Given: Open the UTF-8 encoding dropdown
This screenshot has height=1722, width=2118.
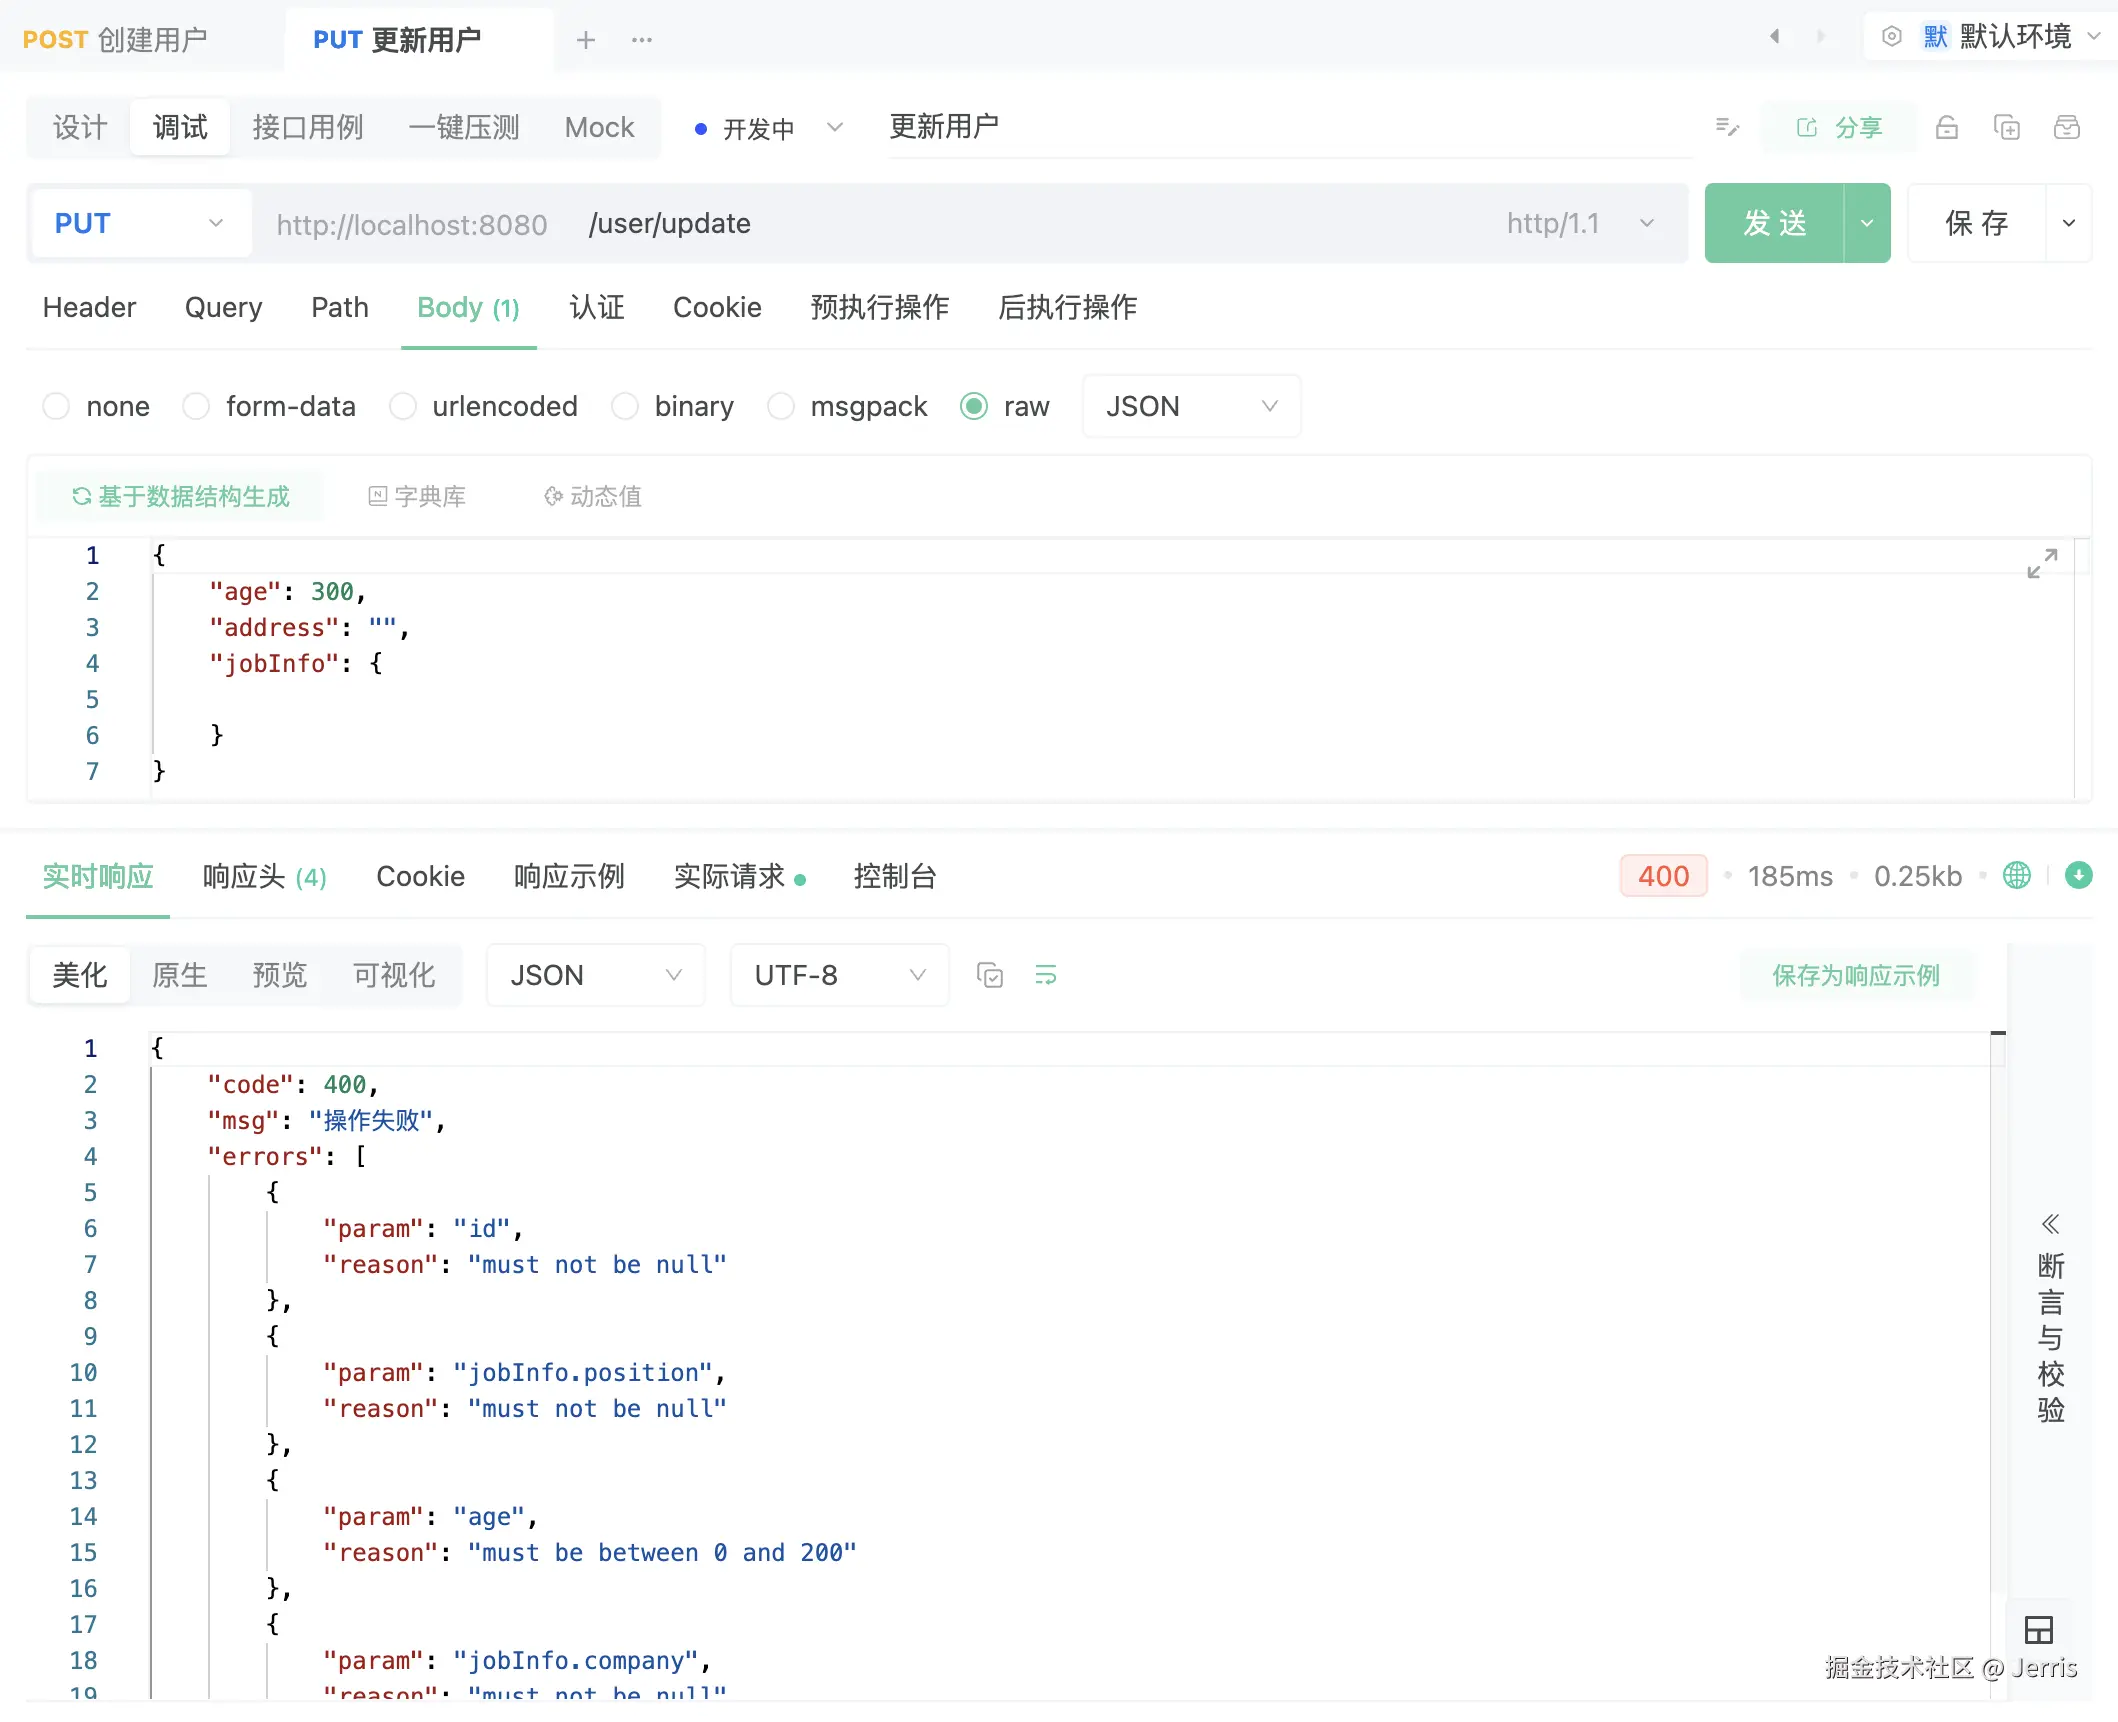Looking at the screenshot, I should point(838,975).
